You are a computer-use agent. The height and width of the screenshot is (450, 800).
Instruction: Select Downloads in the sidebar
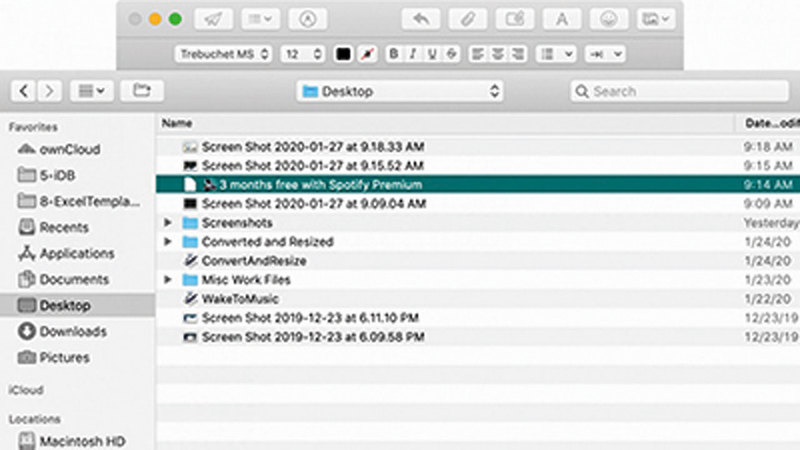tap(71, 331)
